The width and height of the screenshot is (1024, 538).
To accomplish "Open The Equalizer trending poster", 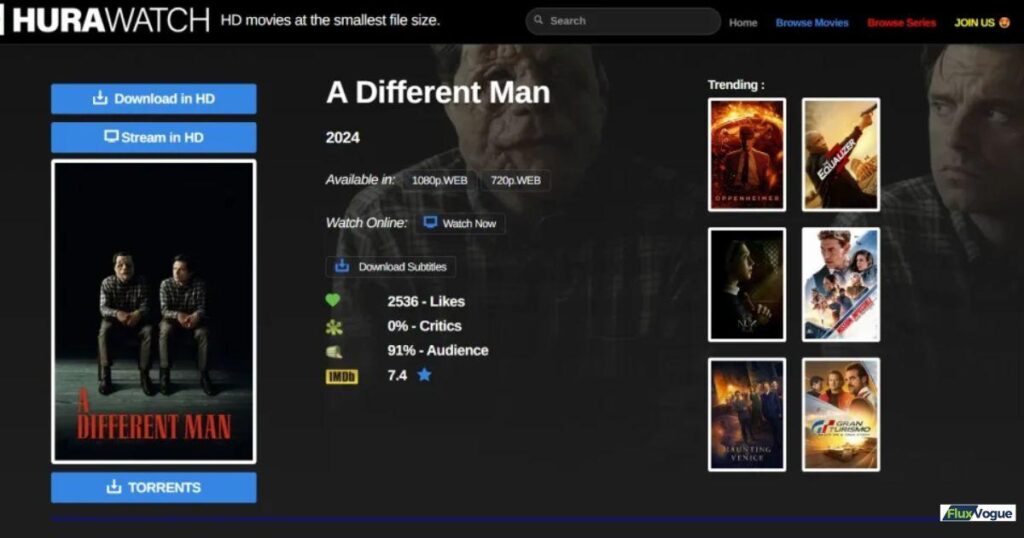I will (840, 155).
